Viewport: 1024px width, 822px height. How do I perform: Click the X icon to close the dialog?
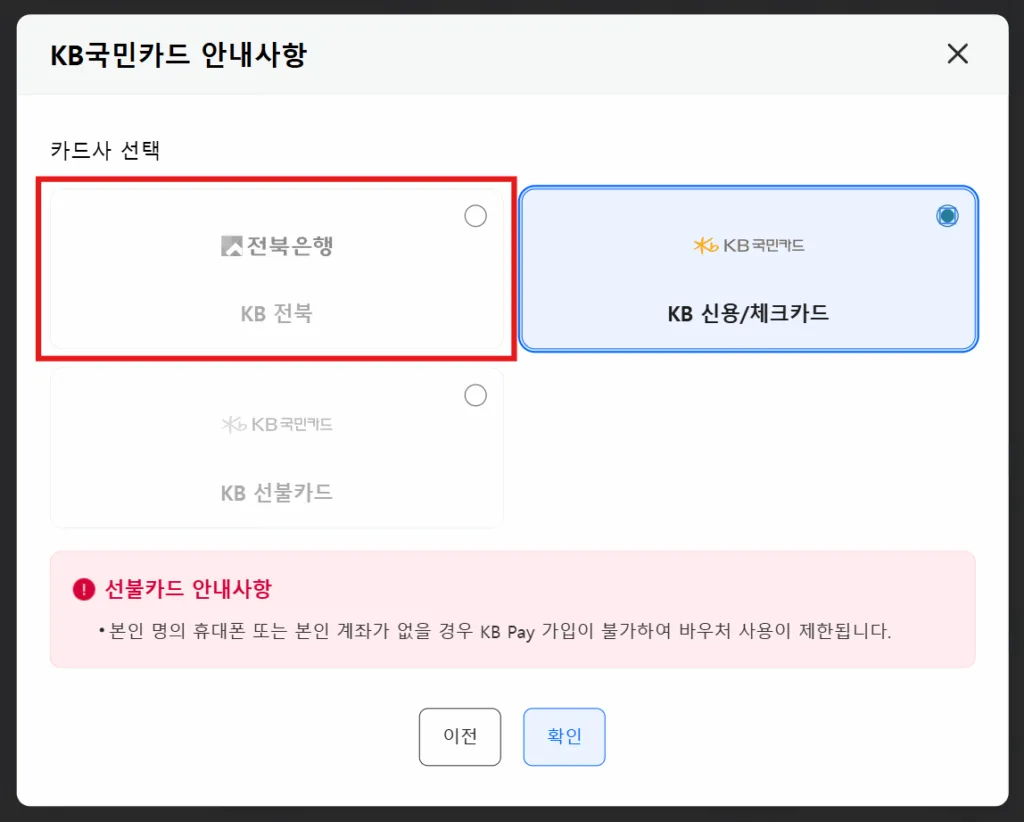pyautogui.click(x=957, y=54)
